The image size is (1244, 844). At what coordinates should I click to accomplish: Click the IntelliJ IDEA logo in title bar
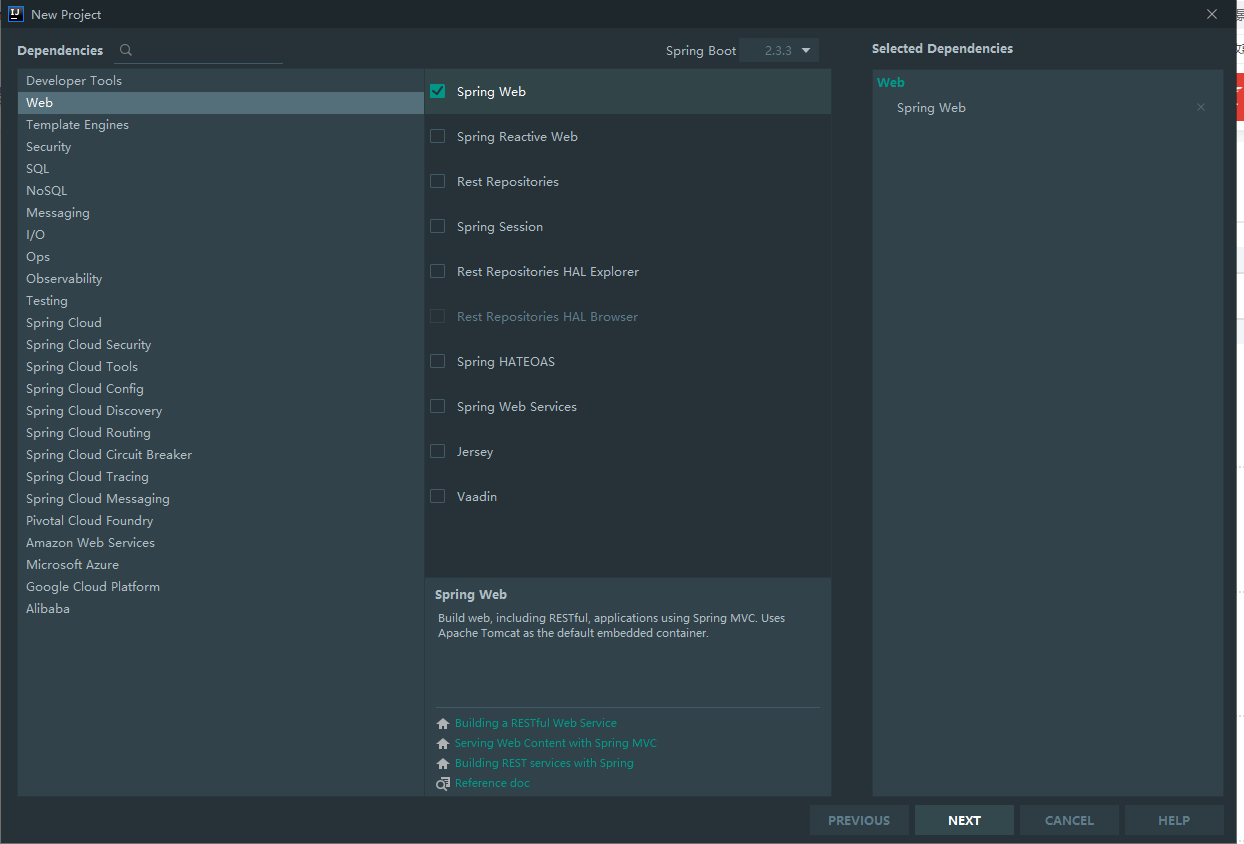15,14
